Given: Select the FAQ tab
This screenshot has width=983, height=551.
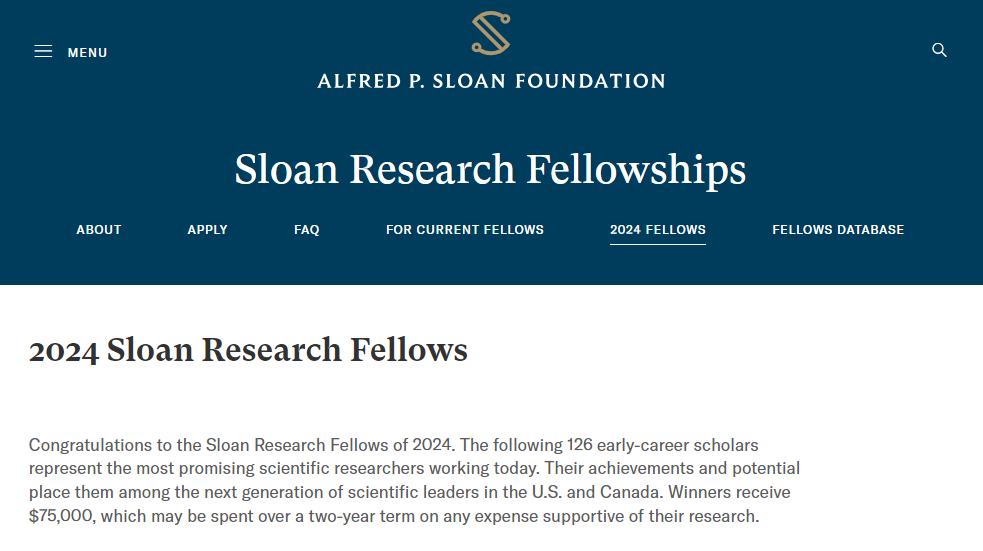Looking at the screenshot, I should pos(307,229).
